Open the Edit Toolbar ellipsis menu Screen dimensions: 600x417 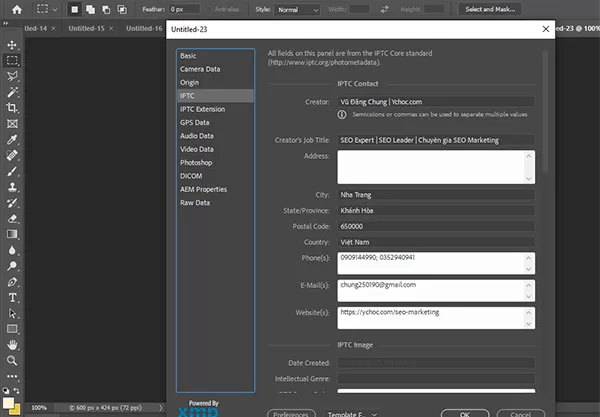click(12, 376)
